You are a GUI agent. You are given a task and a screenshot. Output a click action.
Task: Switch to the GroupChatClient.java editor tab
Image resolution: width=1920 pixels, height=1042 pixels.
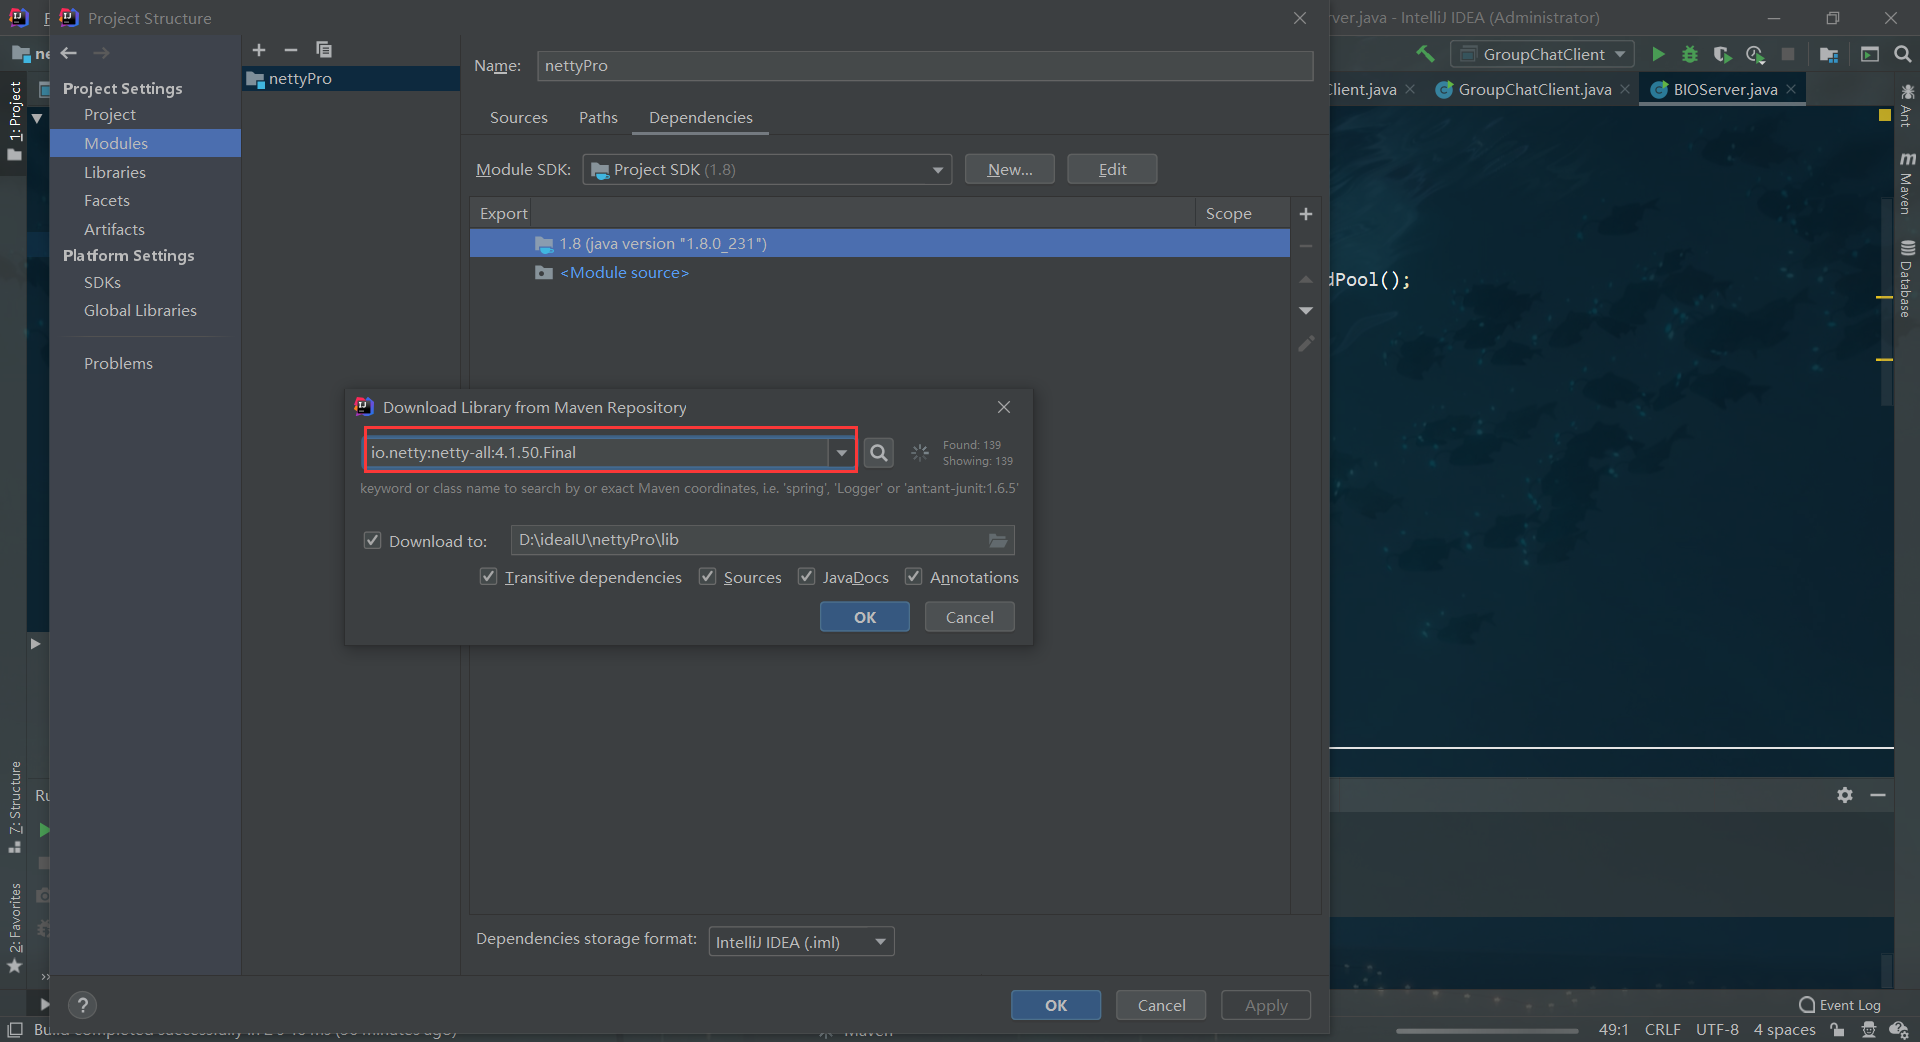point(1534,90)
